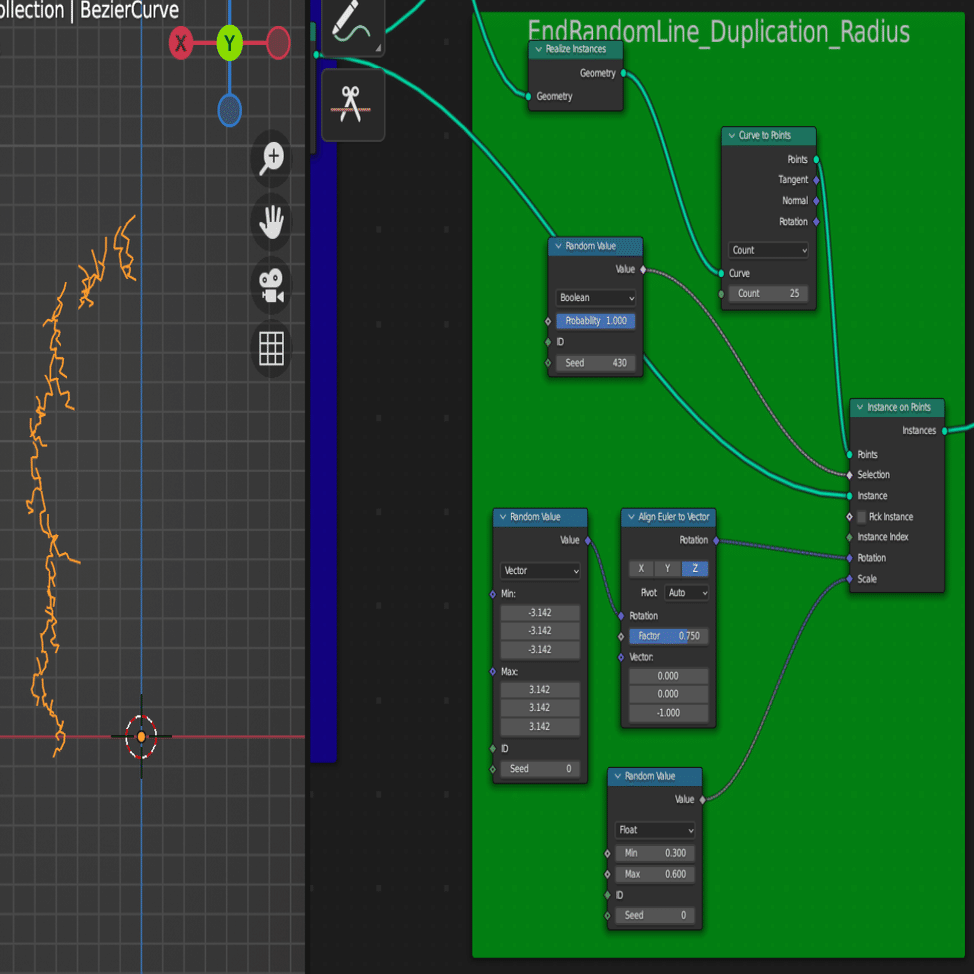Viewport: 974px width, 974px height.
Task: Collapse the Instance on Points node
Action: pyautogui.click(x=860, y=407)
